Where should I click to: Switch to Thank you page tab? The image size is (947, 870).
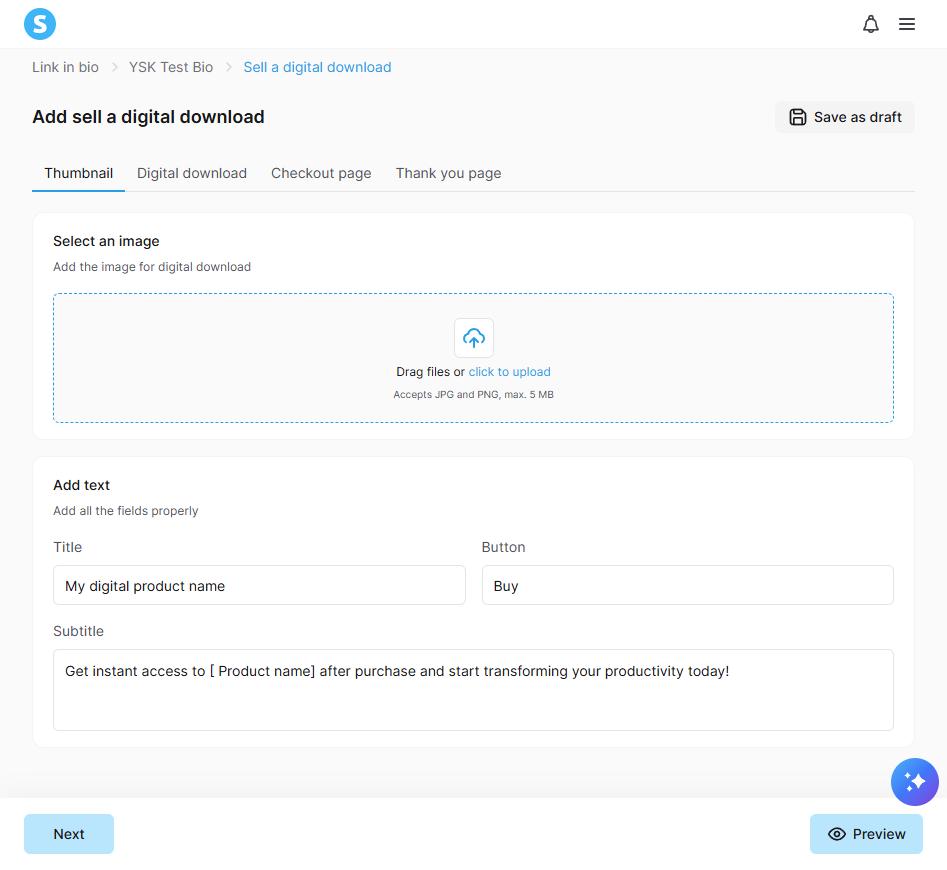448,173
